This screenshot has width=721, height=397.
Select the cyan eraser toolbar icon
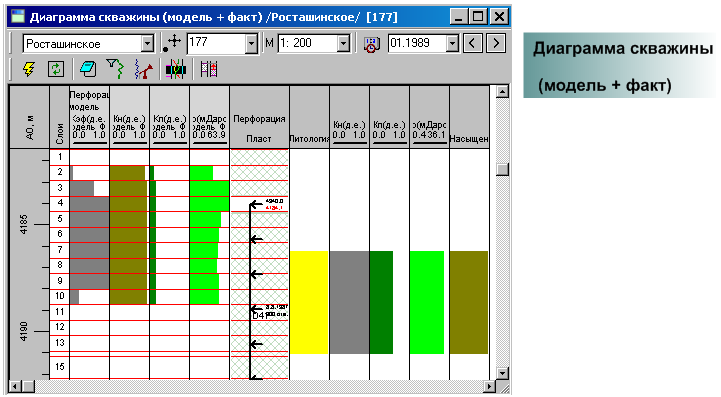point(87,69)
